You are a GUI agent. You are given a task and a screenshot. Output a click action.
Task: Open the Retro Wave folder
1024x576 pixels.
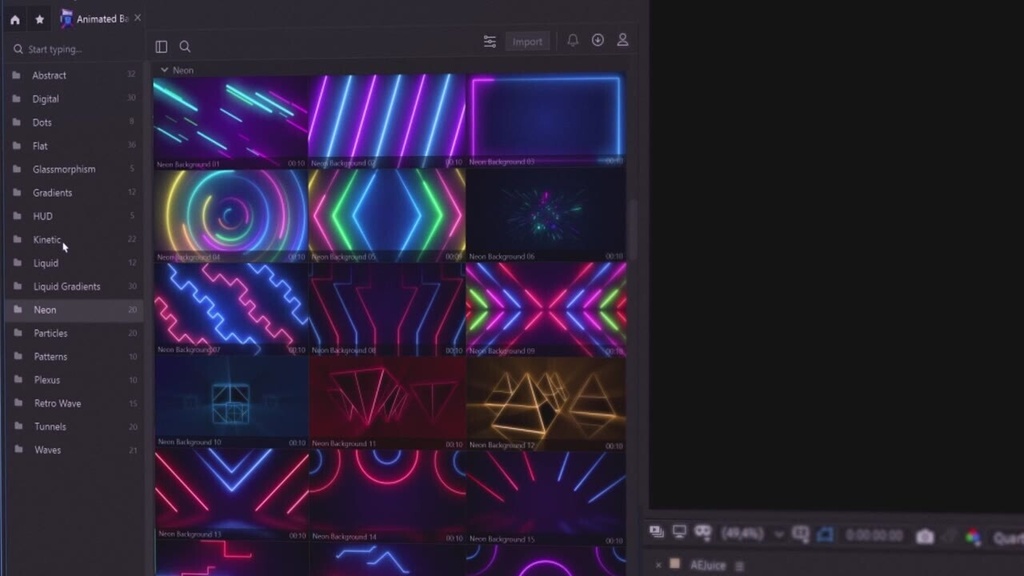tap(74, 404)
